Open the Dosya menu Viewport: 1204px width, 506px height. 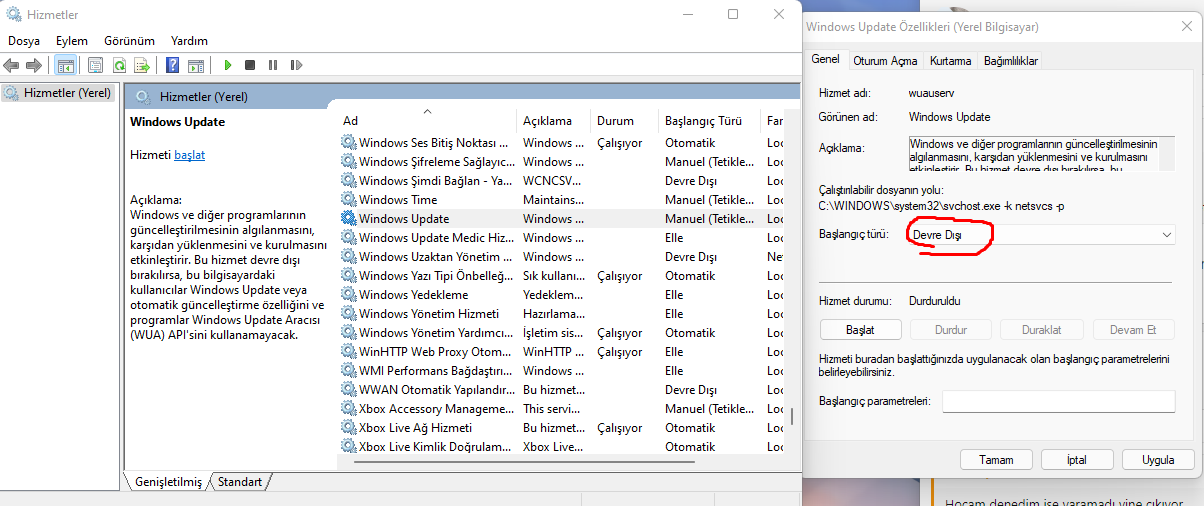click(24, 41)
